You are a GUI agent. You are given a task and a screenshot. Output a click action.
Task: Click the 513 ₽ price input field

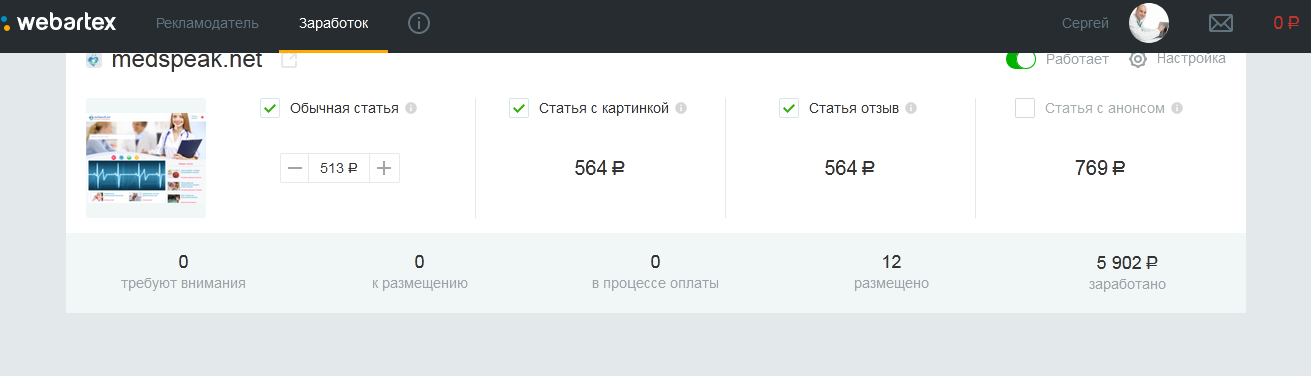[x=339, y=168]
